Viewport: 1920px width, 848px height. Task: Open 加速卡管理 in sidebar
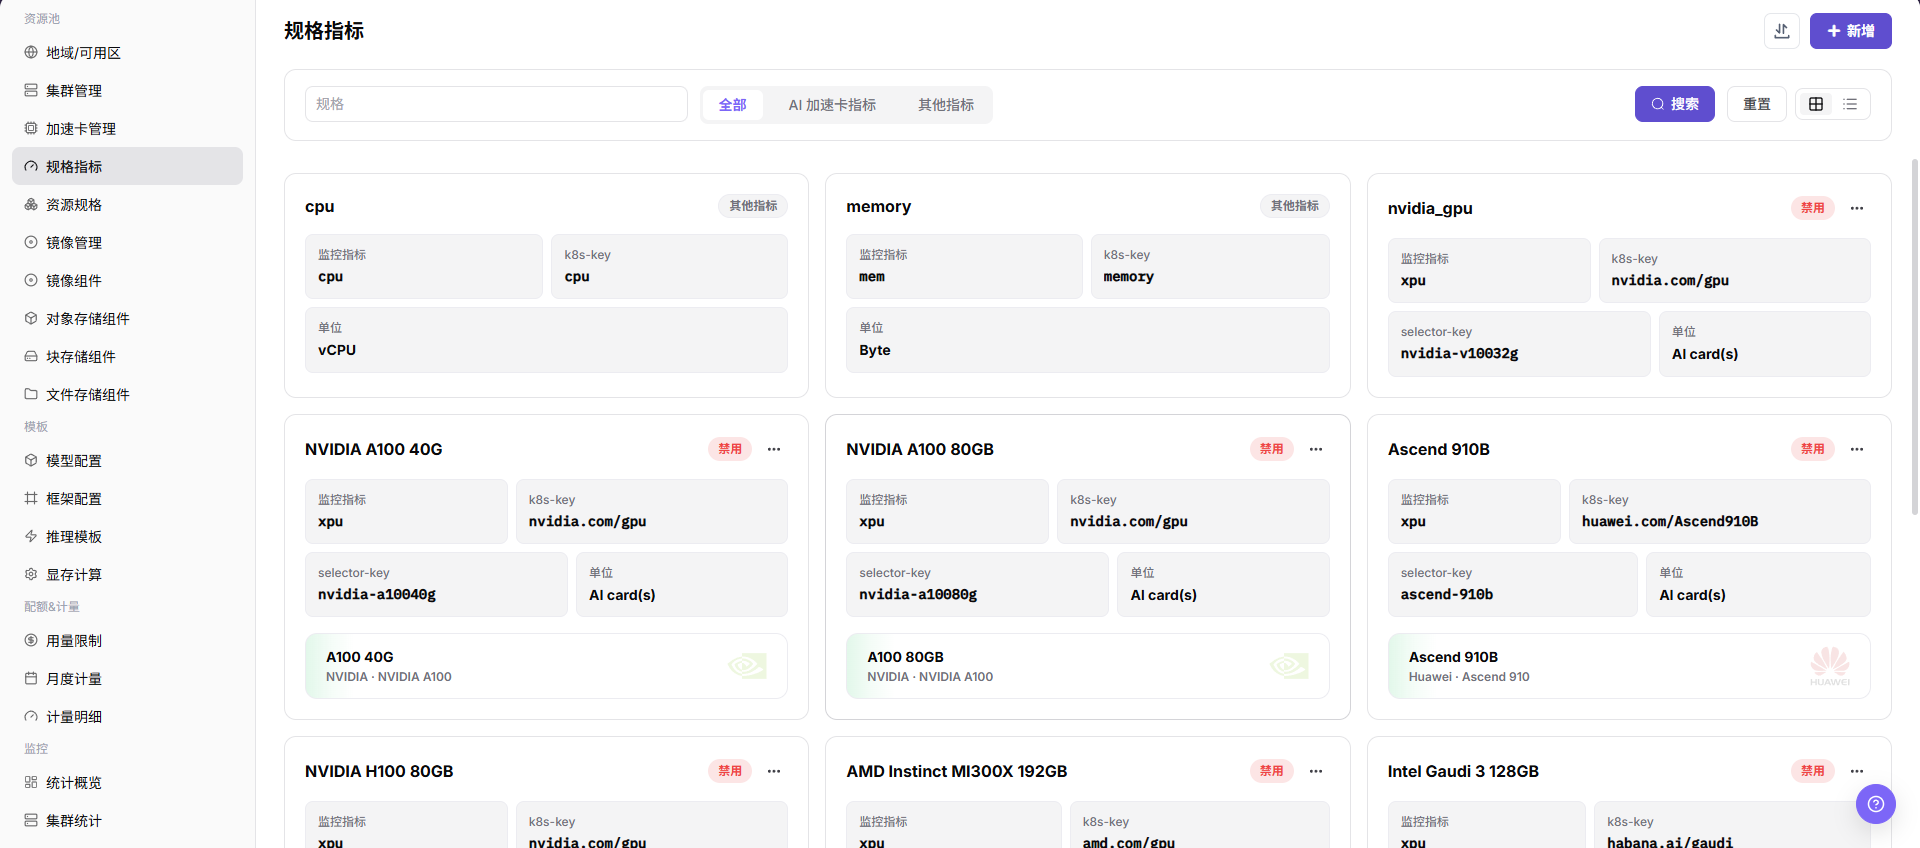coord(127,129)
